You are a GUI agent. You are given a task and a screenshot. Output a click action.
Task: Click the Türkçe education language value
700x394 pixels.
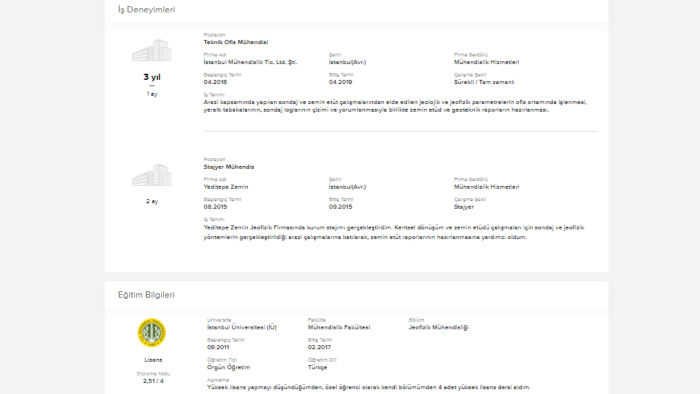coord(317,368)
